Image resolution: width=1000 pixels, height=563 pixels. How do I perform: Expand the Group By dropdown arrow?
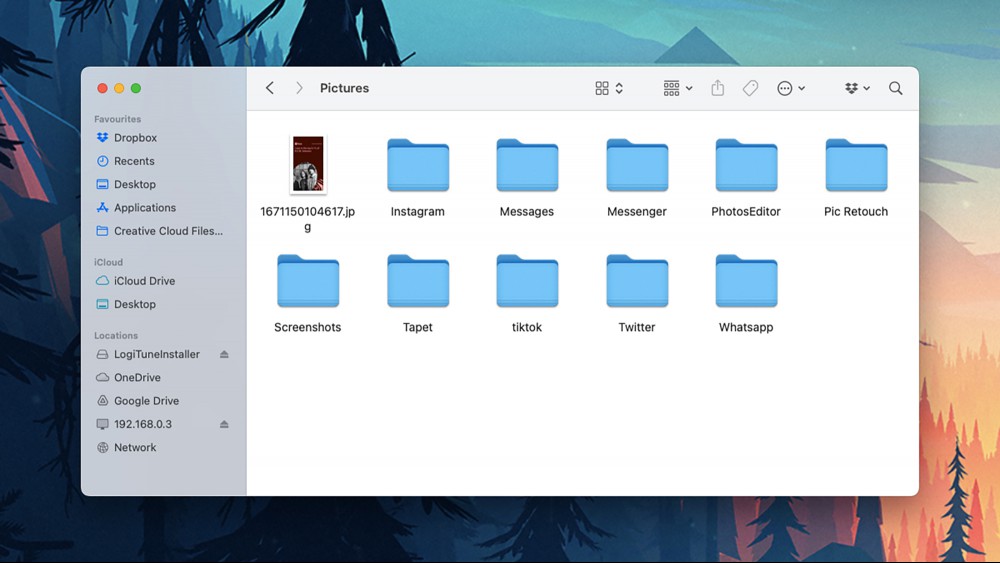(x=689, y=89)
